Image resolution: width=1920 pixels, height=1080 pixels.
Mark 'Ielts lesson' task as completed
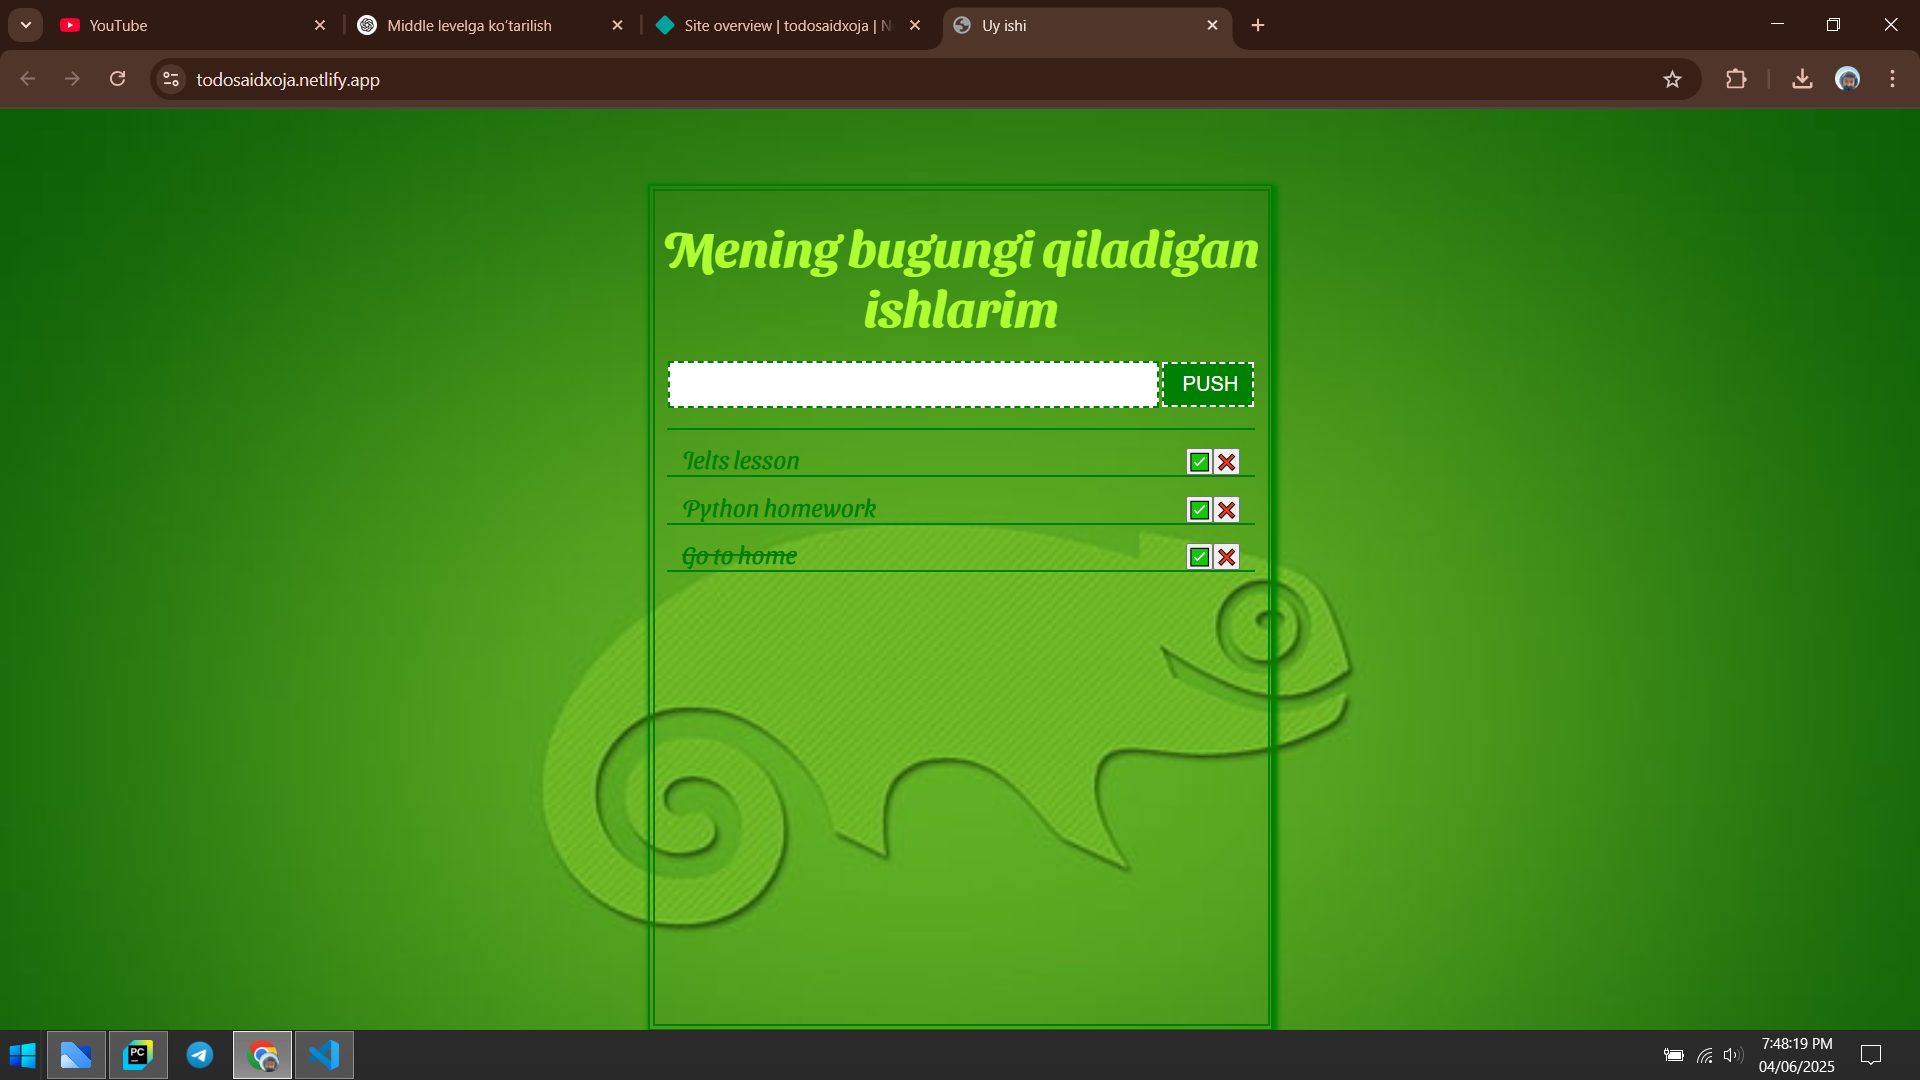coord(1197,461)
